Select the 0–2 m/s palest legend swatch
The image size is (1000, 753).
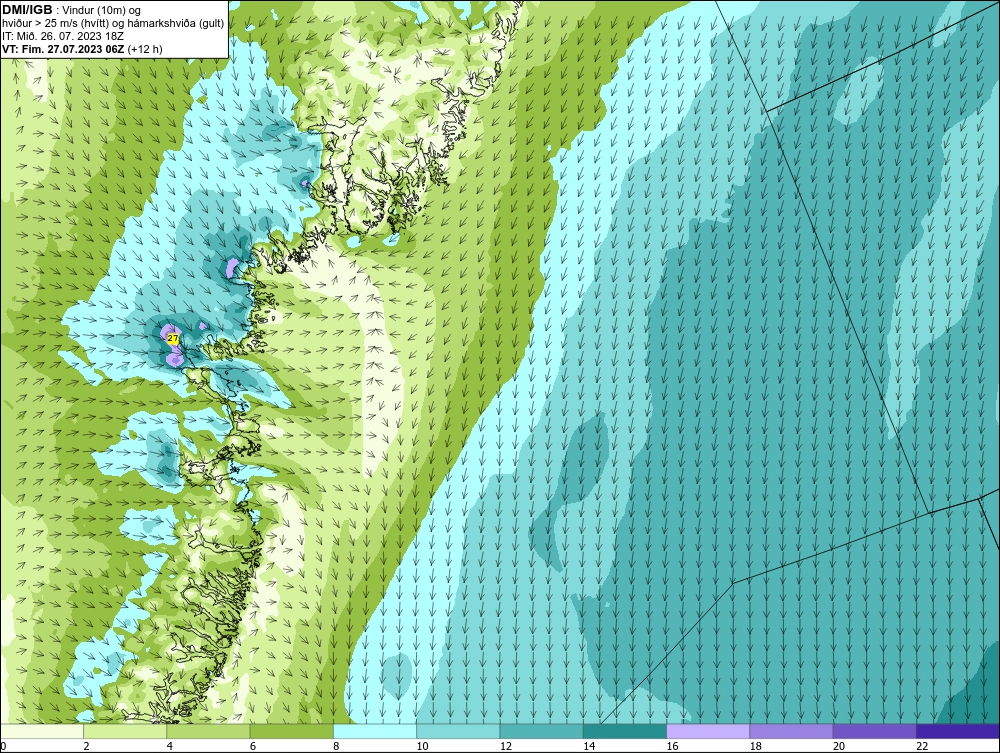(41, 731)
